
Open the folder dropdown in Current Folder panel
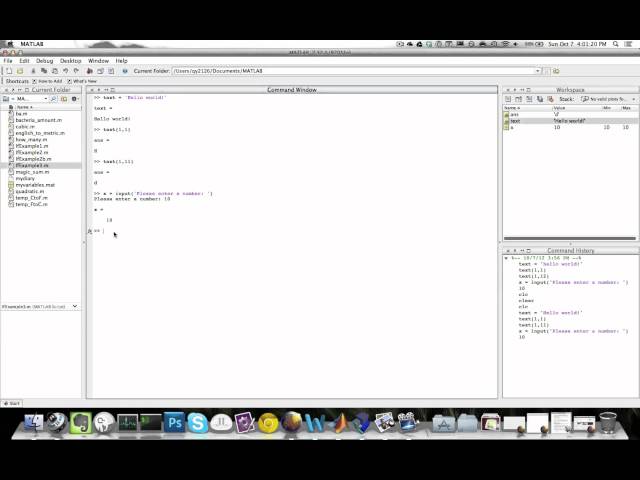(x=45, y=99)
